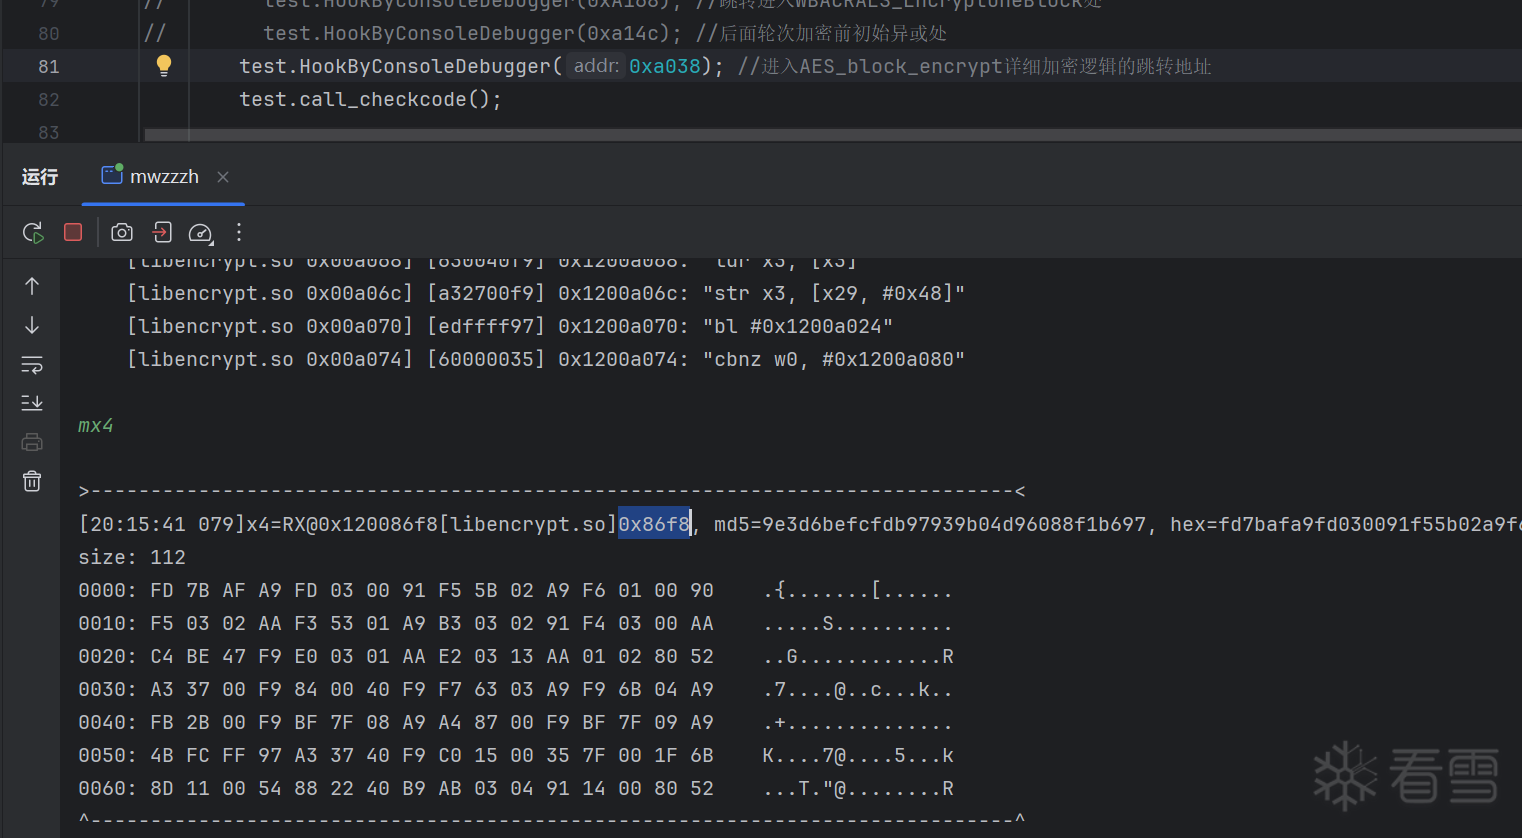This screenshot has height=838, width=1522.
Task: Open the profiler gauge dropdown
Action: [201, 233]
